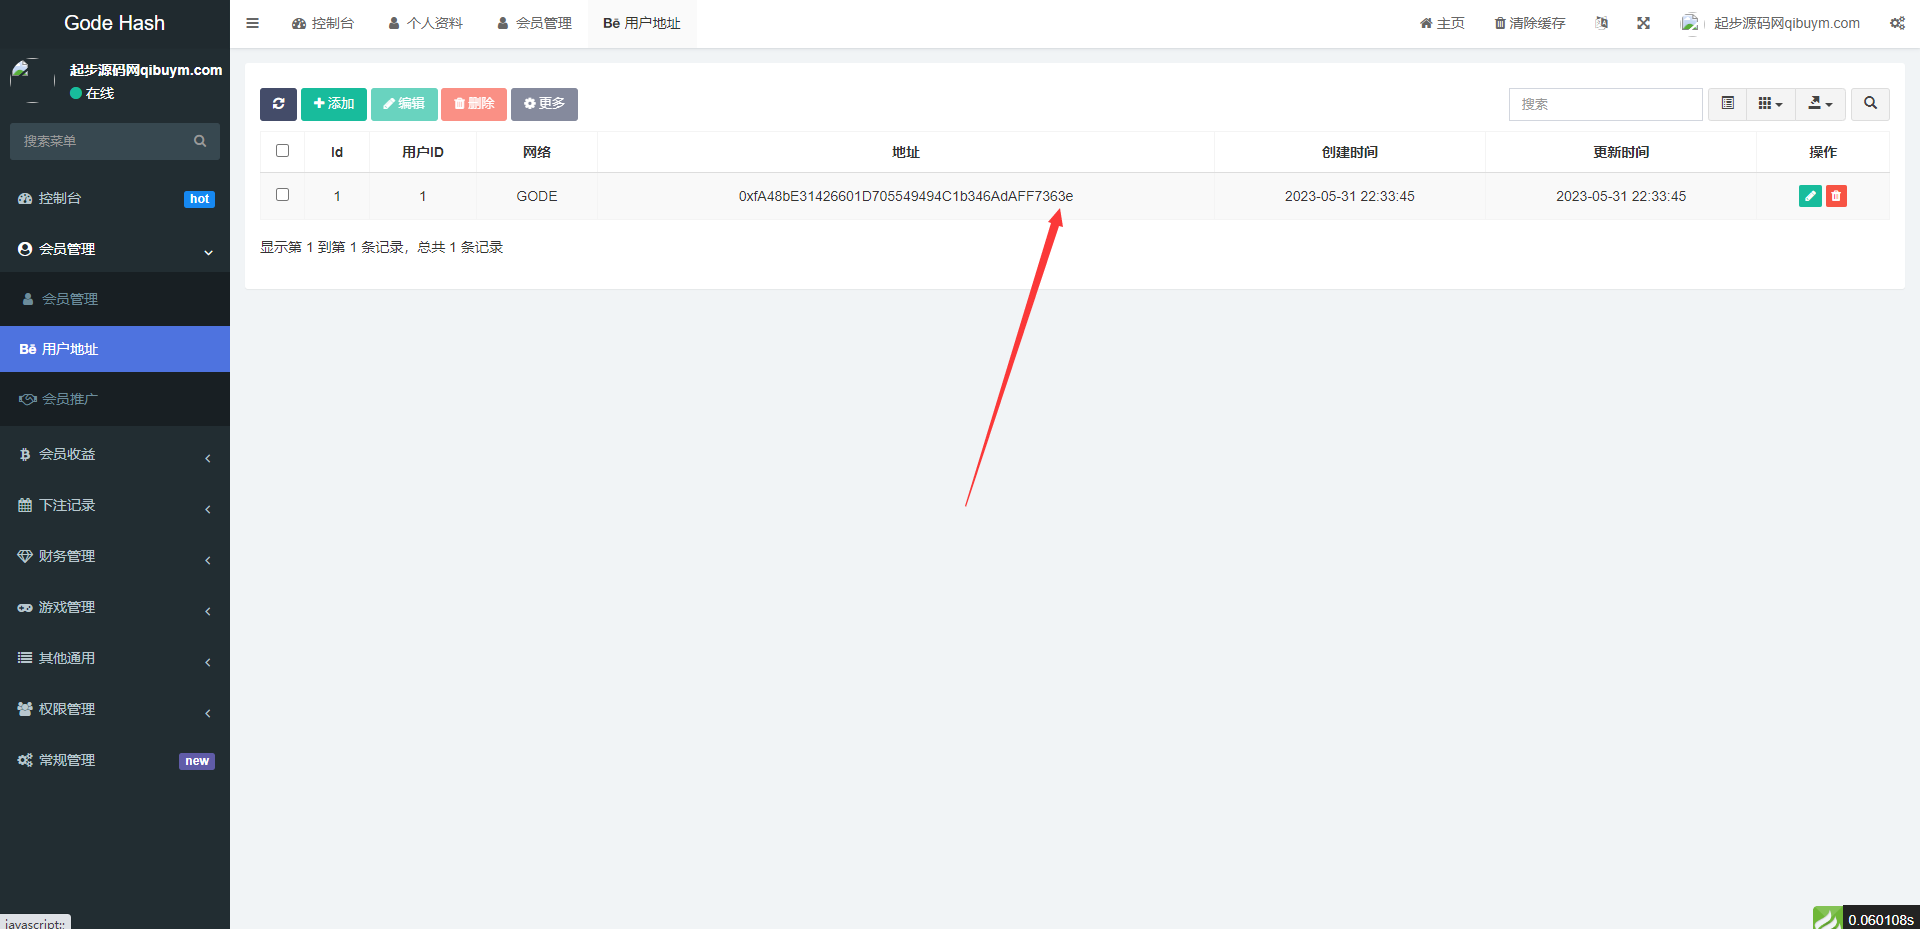Click the language switch icon

coord(1601,23)
